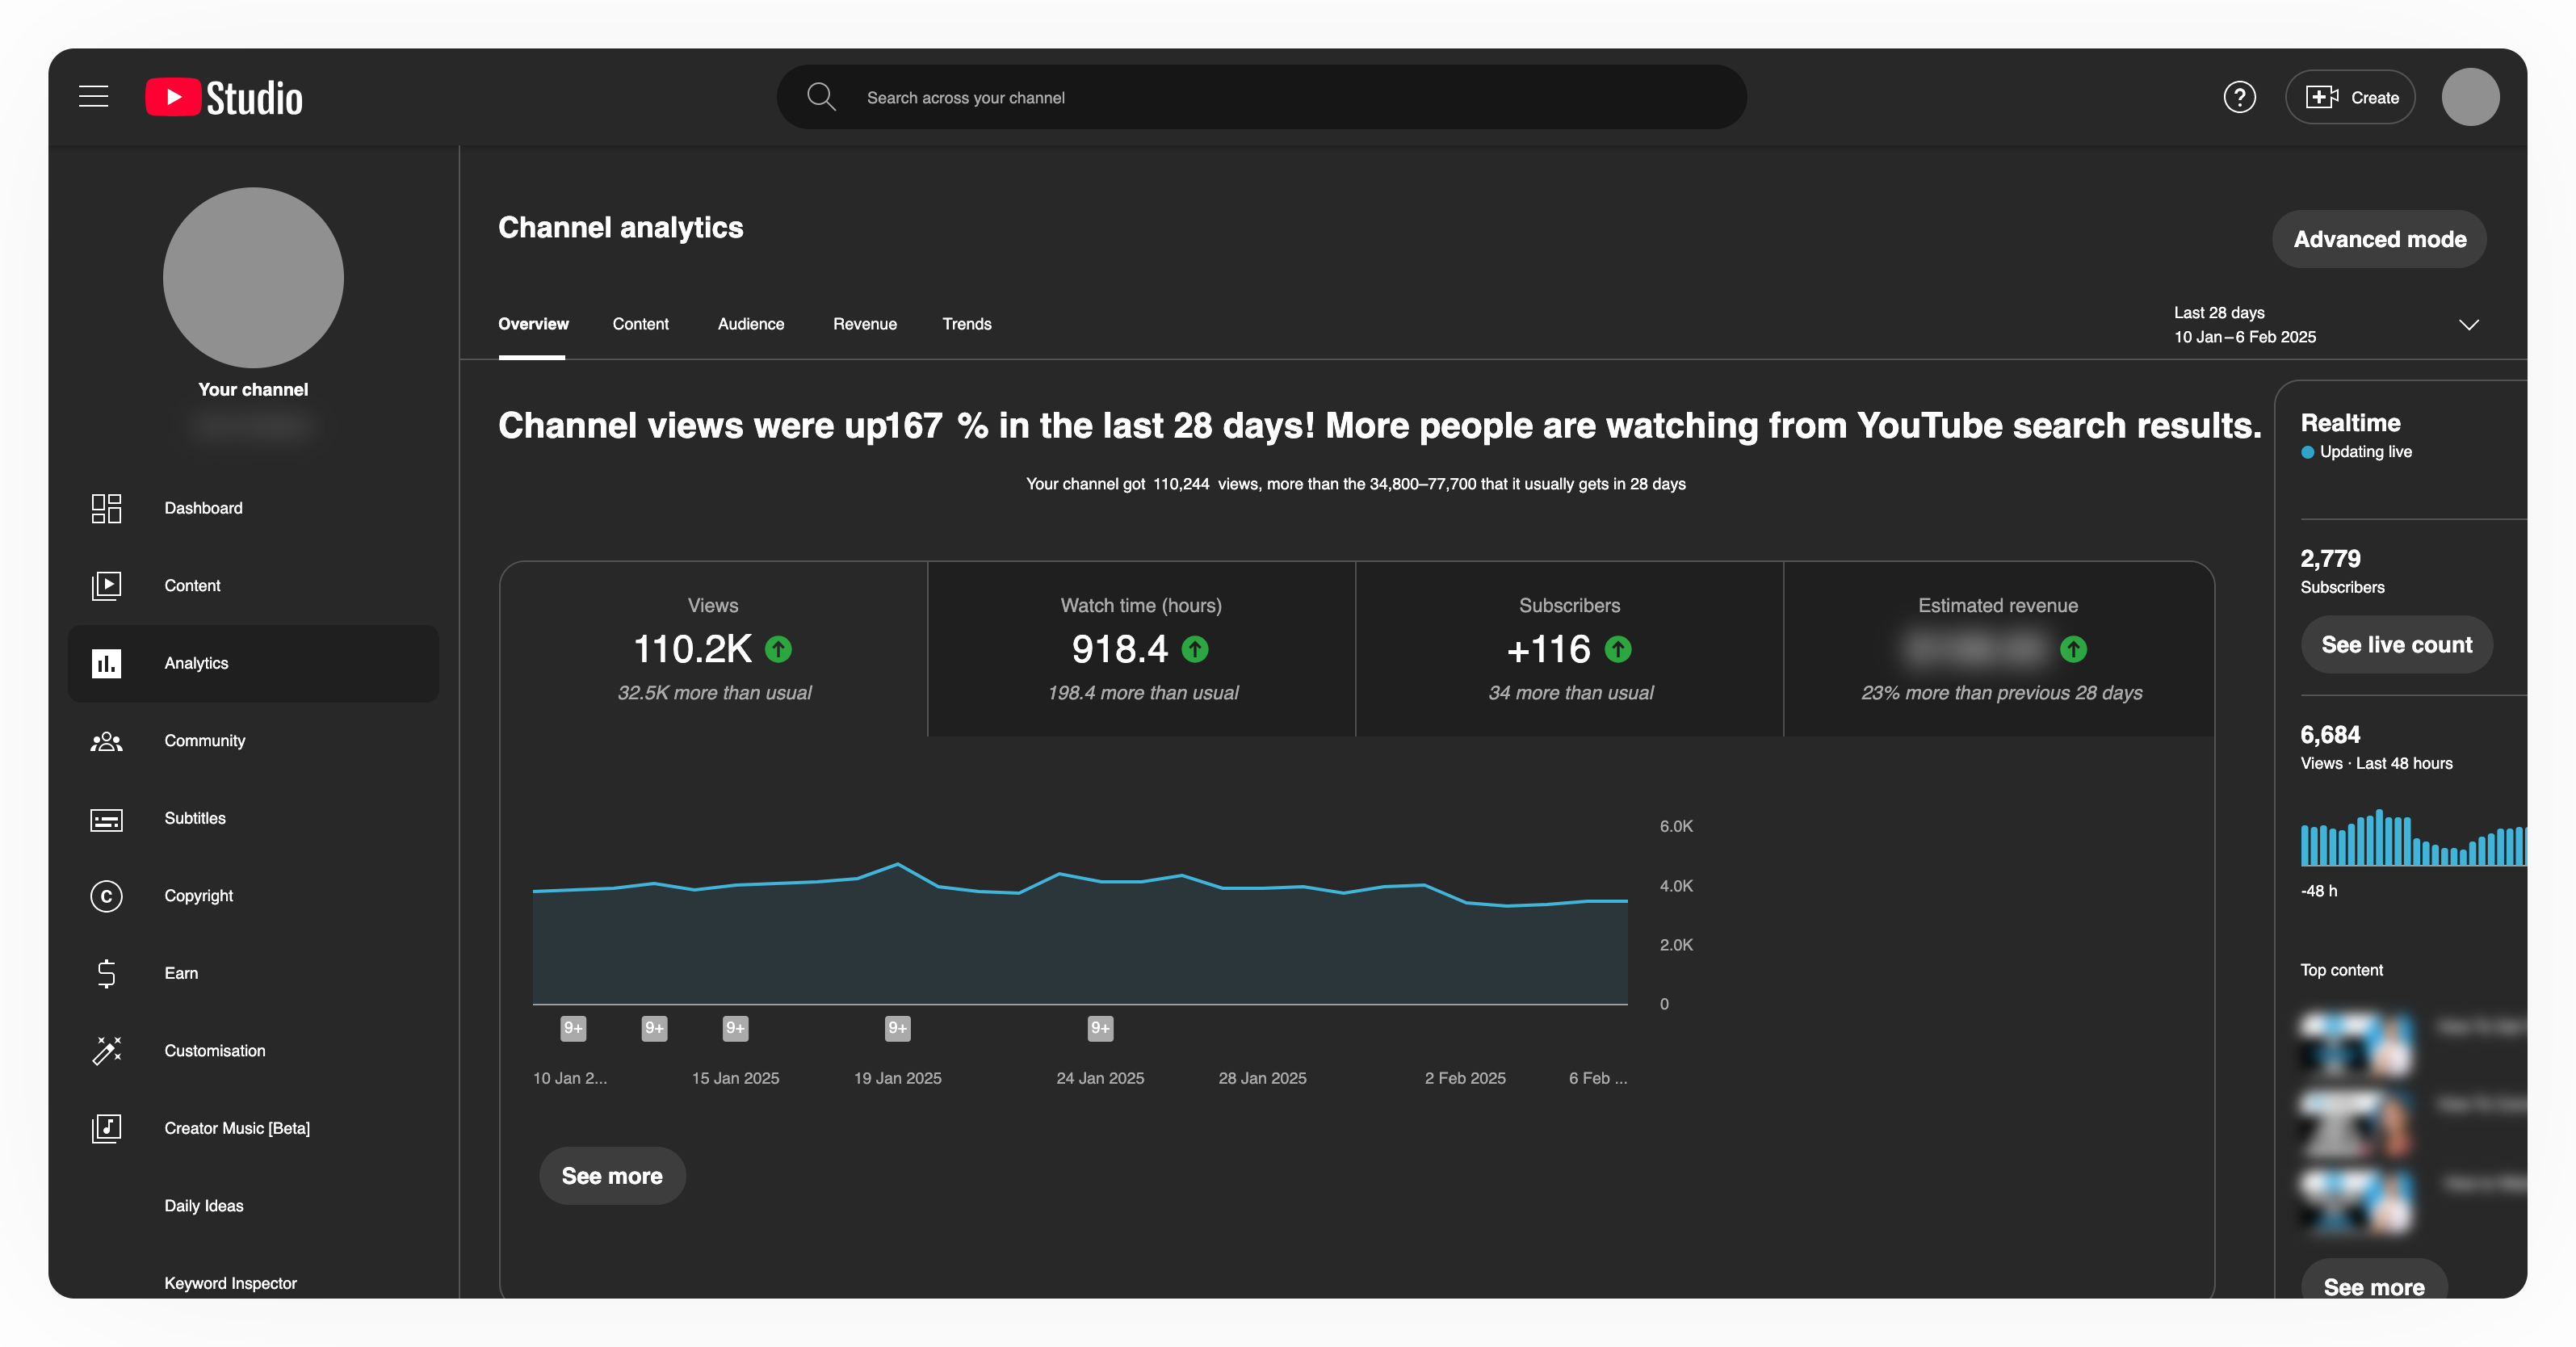2576x1347 pixels.
Task: Click the Content play icon in sidebar
Action: pos(106,585)
